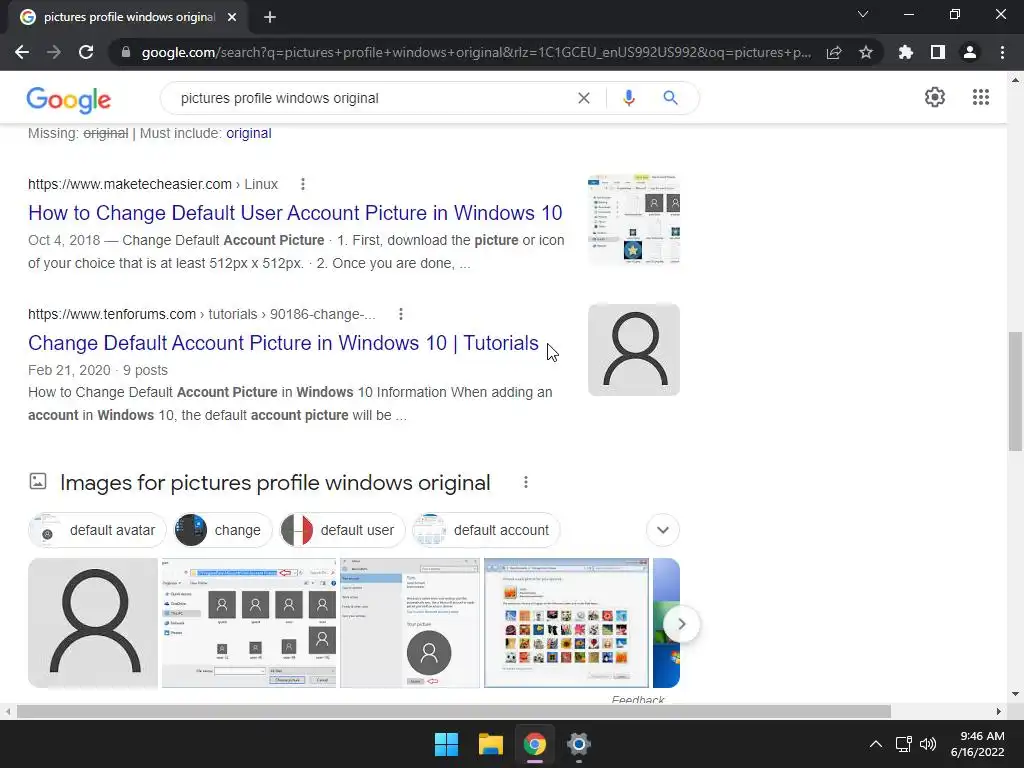This screenshot has height=768, width=1024.
Task: Open options for Images section
Action: [x=526, y=483]
